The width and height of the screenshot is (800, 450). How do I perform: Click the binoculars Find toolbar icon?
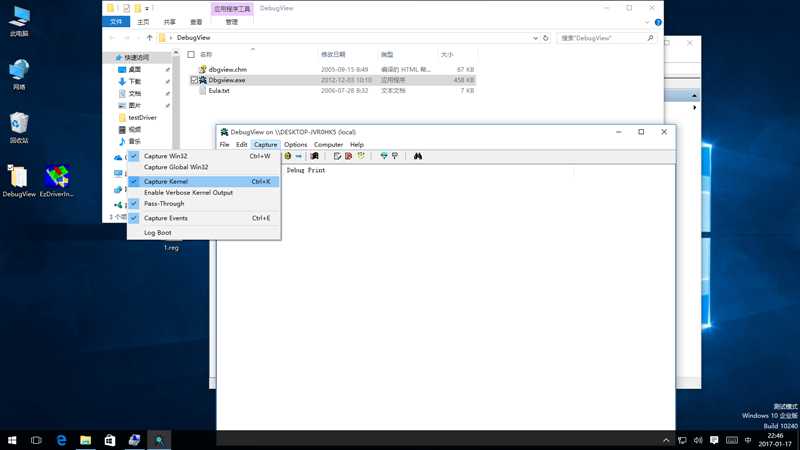(418, 156)
